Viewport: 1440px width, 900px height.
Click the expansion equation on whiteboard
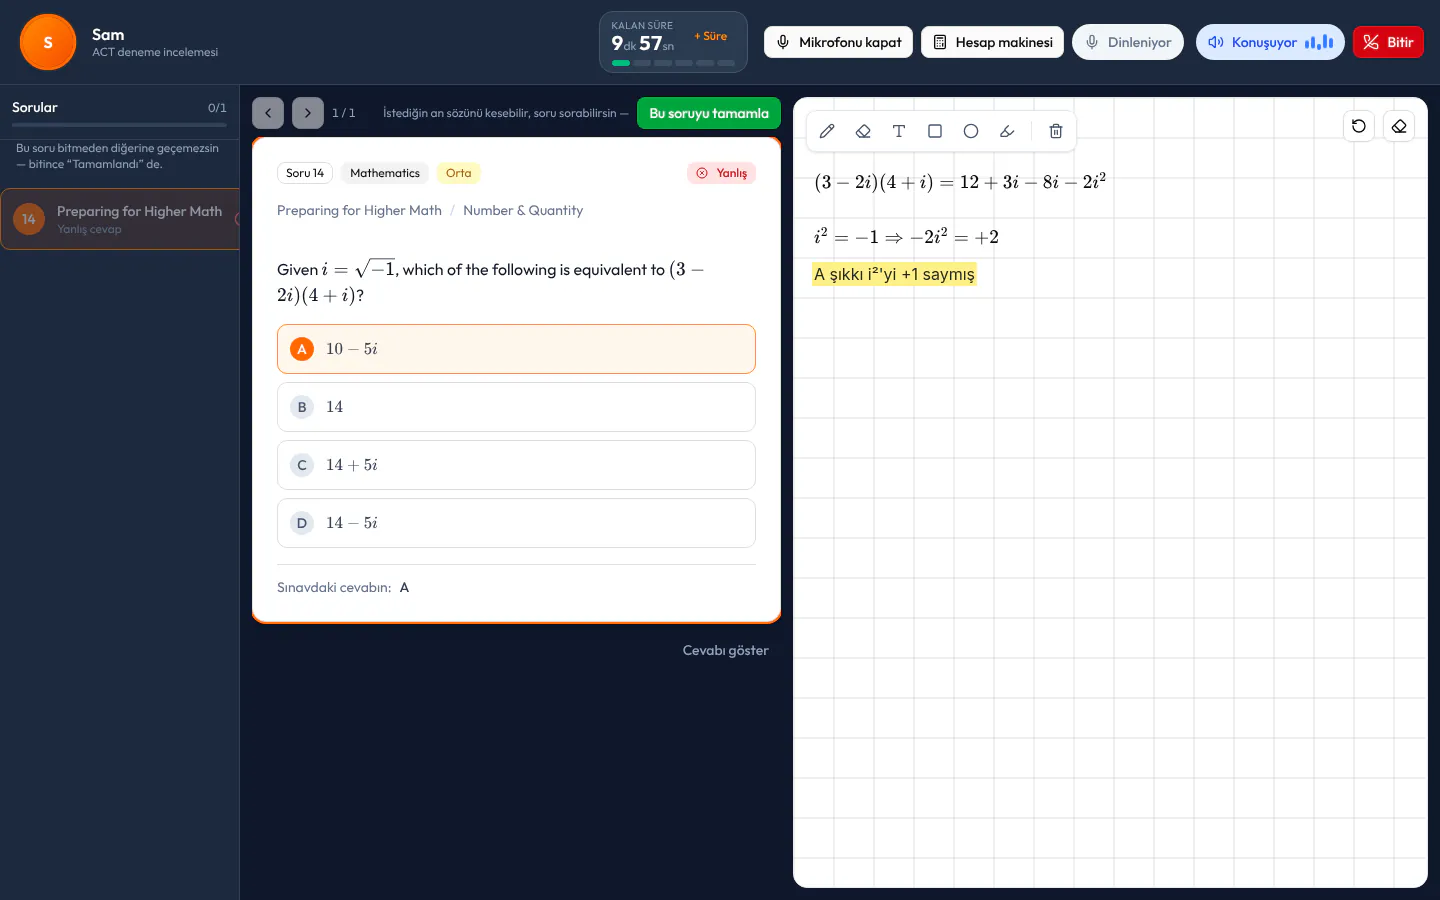pos(960,181)
